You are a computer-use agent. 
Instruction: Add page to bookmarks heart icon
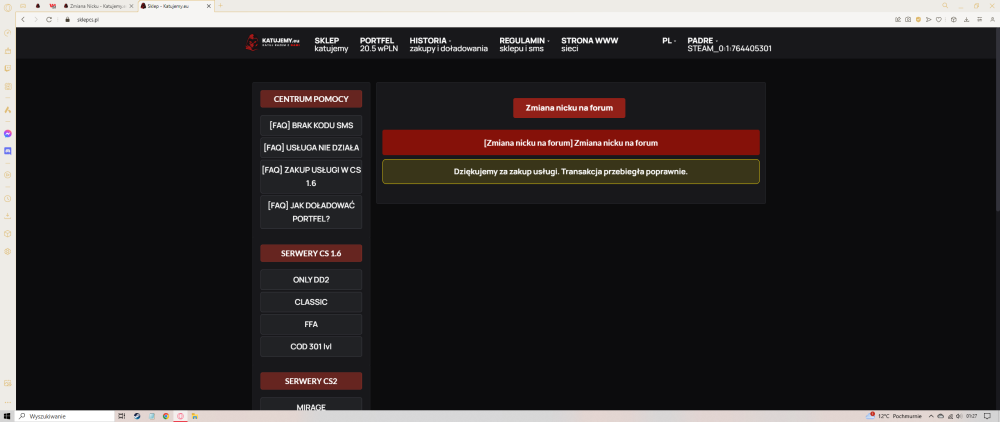939,20
